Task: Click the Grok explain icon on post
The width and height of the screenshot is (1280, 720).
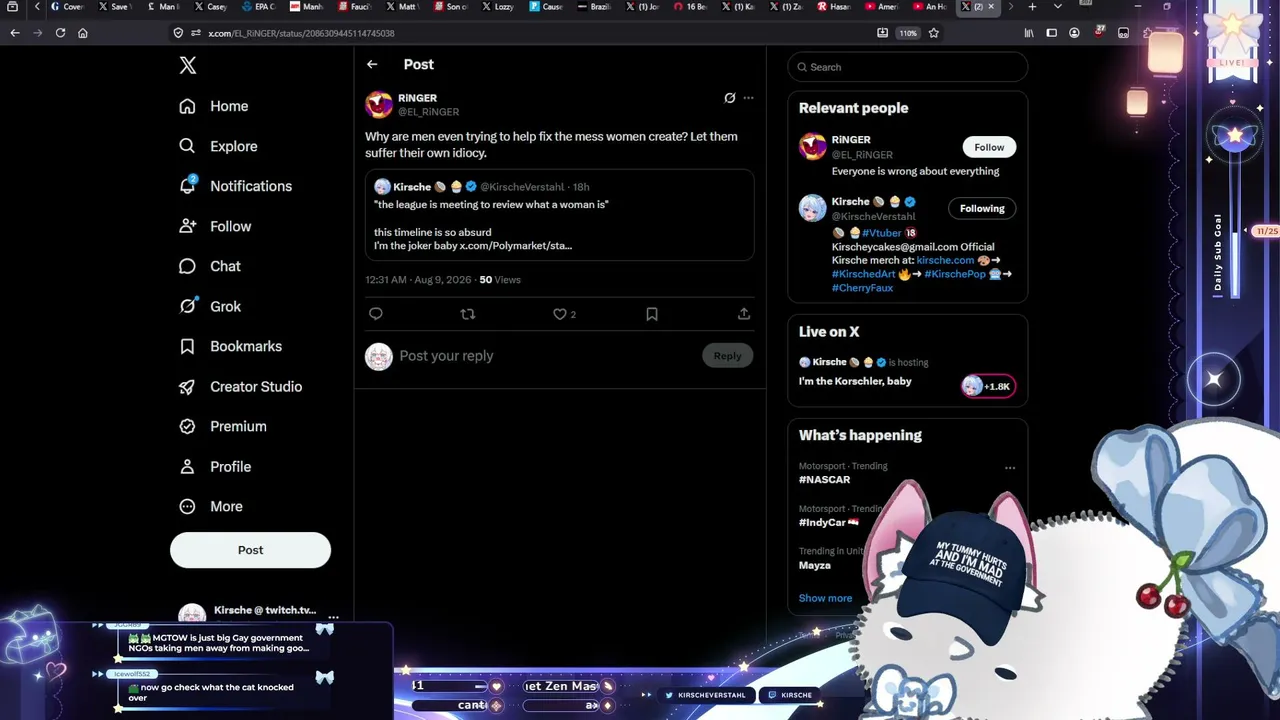Action: click(x=730, y=98)
